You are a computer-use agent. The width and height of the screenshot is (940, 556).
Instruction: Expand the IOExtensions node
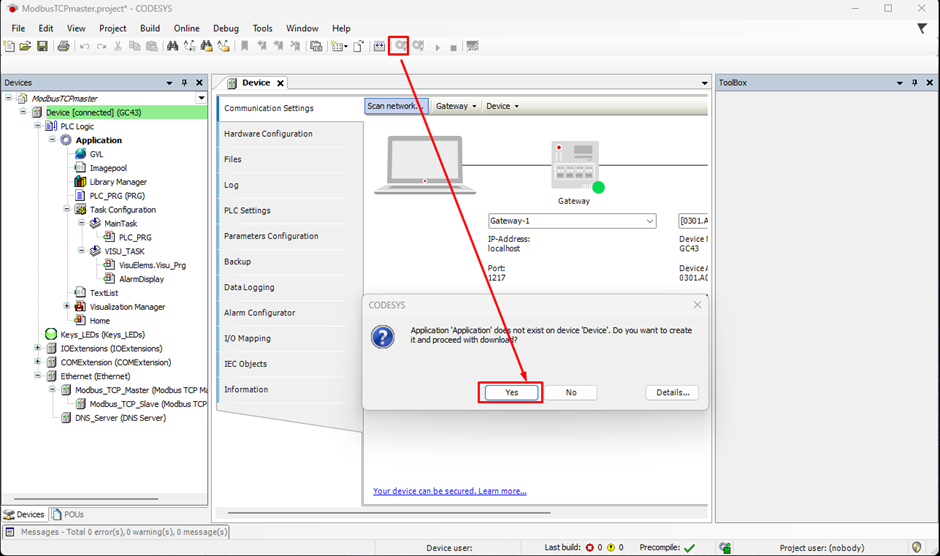click(x=37, y=347)
